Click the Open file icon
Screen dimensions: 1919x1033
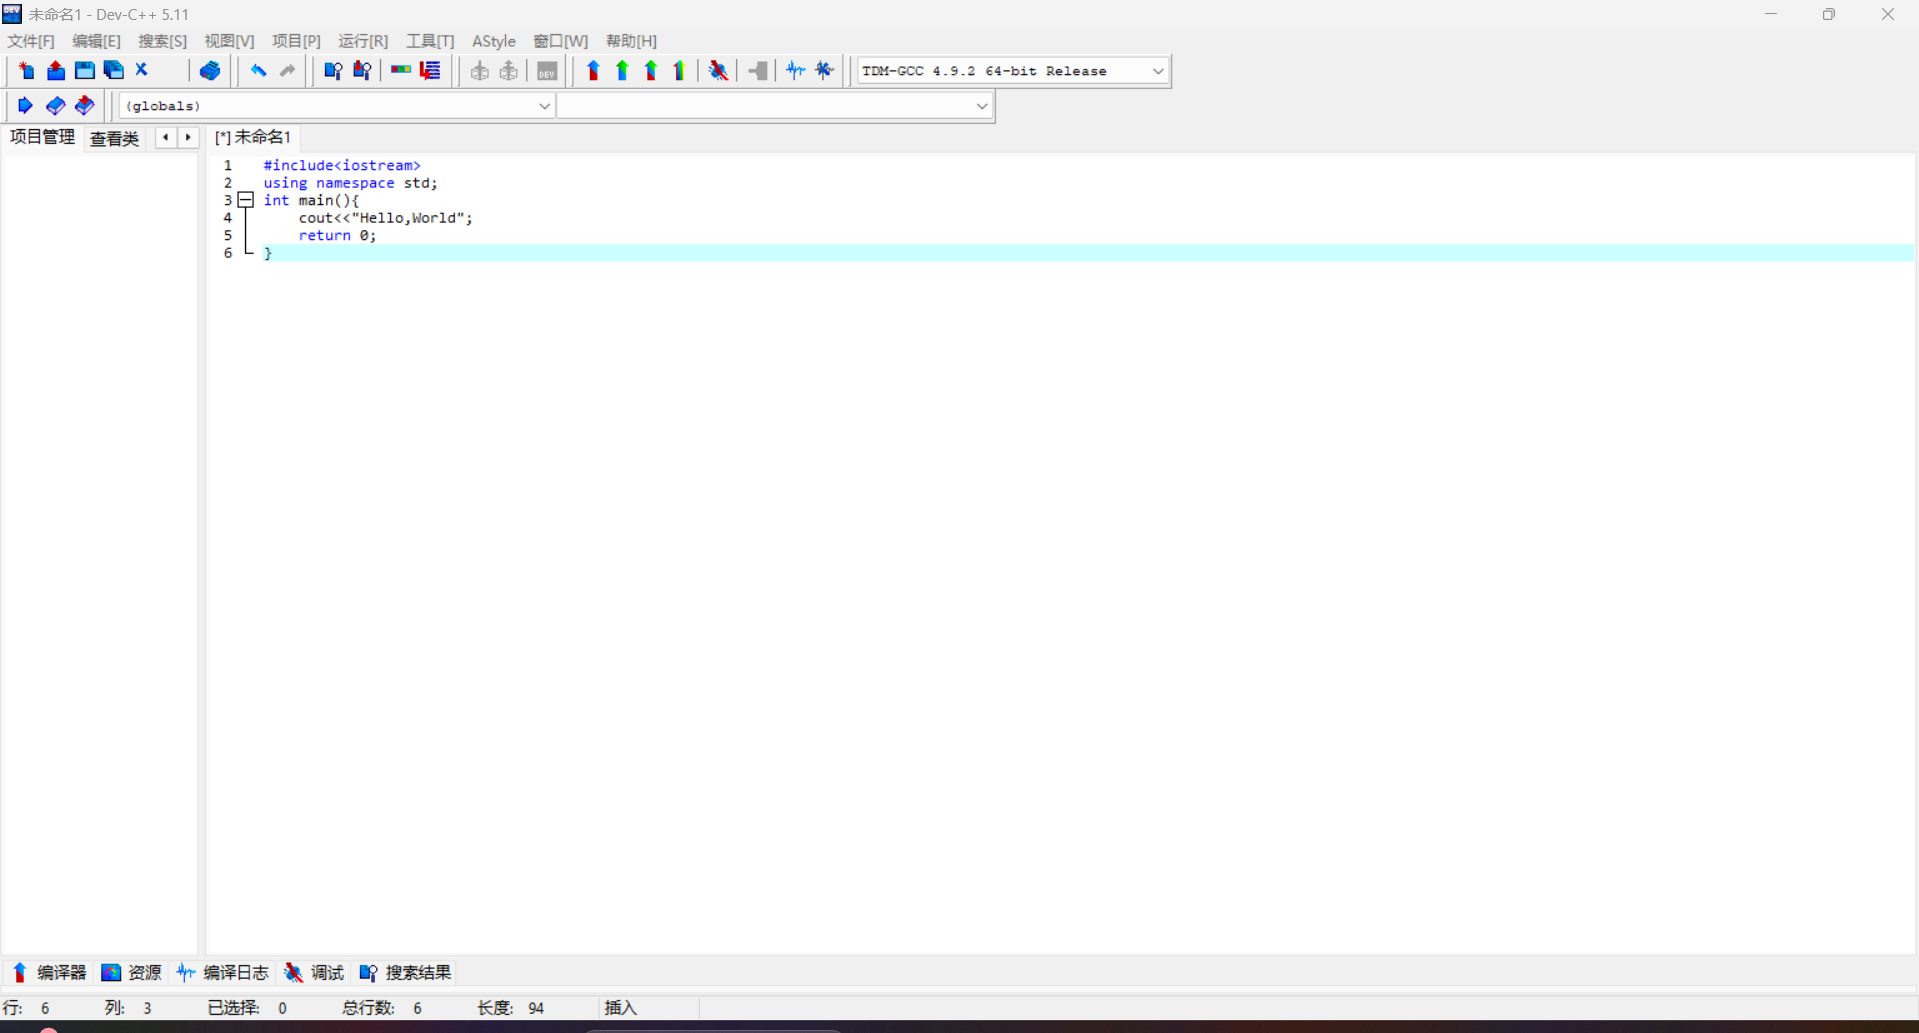56,71
